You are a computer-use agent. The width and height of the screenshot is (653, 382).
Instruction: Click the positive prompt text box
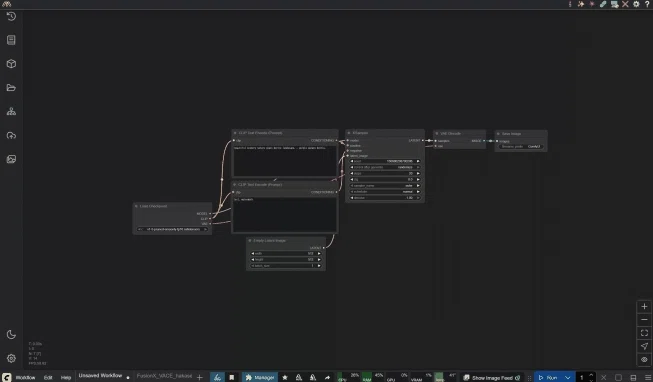[x=285, y=160]
